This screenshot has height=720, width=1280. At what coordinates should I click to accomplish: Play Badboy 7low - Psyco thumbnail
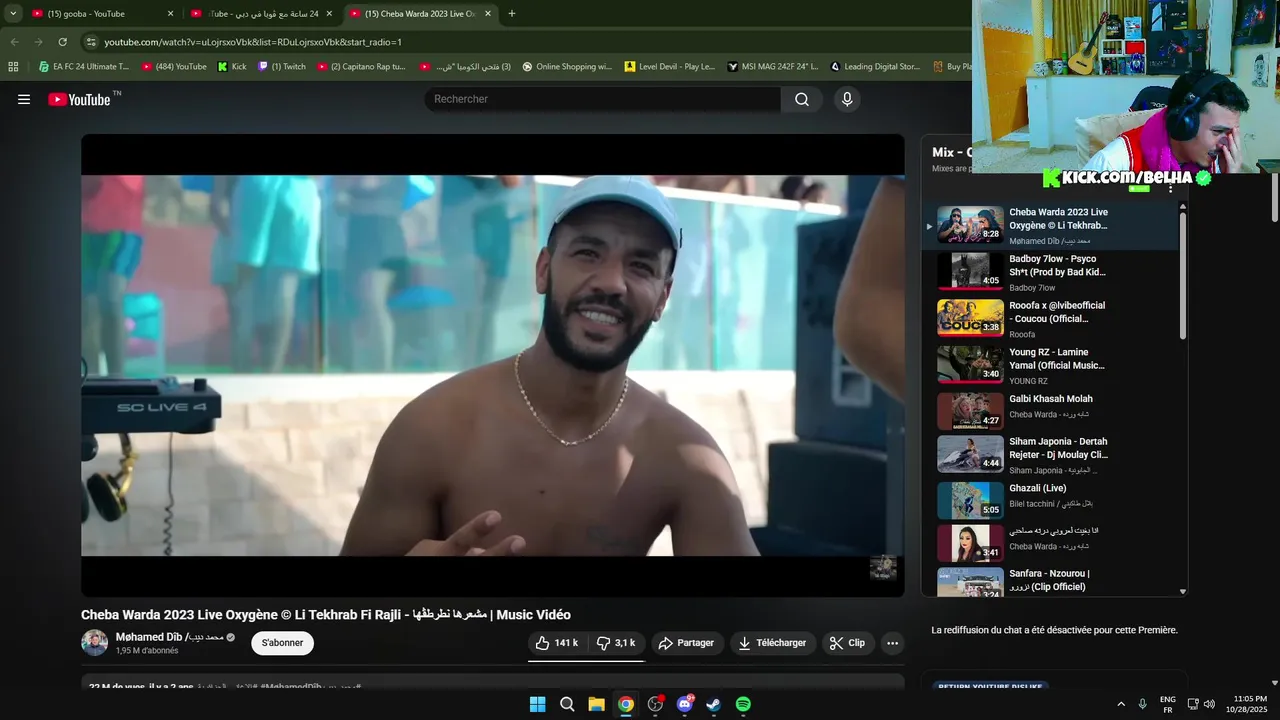(x=970, y=272)
